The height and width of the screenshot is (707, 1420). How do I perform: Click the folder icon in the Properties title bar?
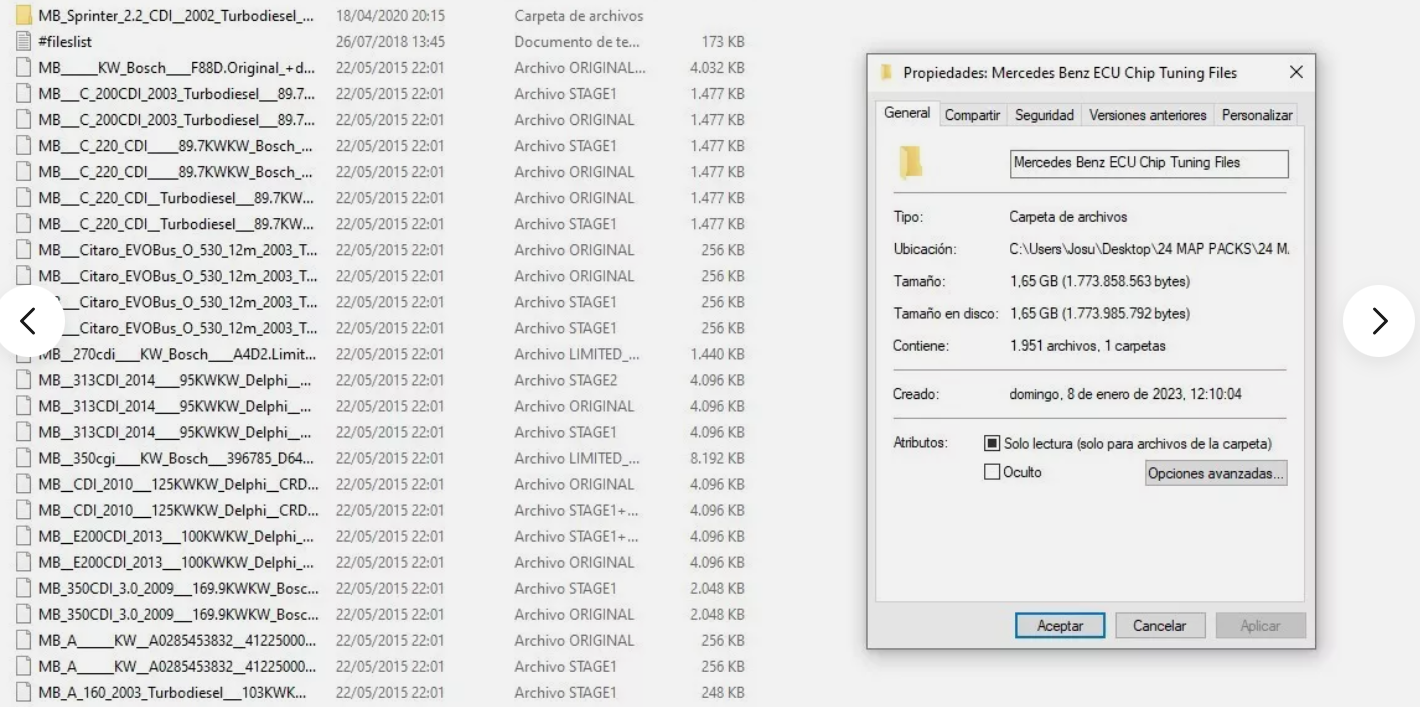point(884,71)
